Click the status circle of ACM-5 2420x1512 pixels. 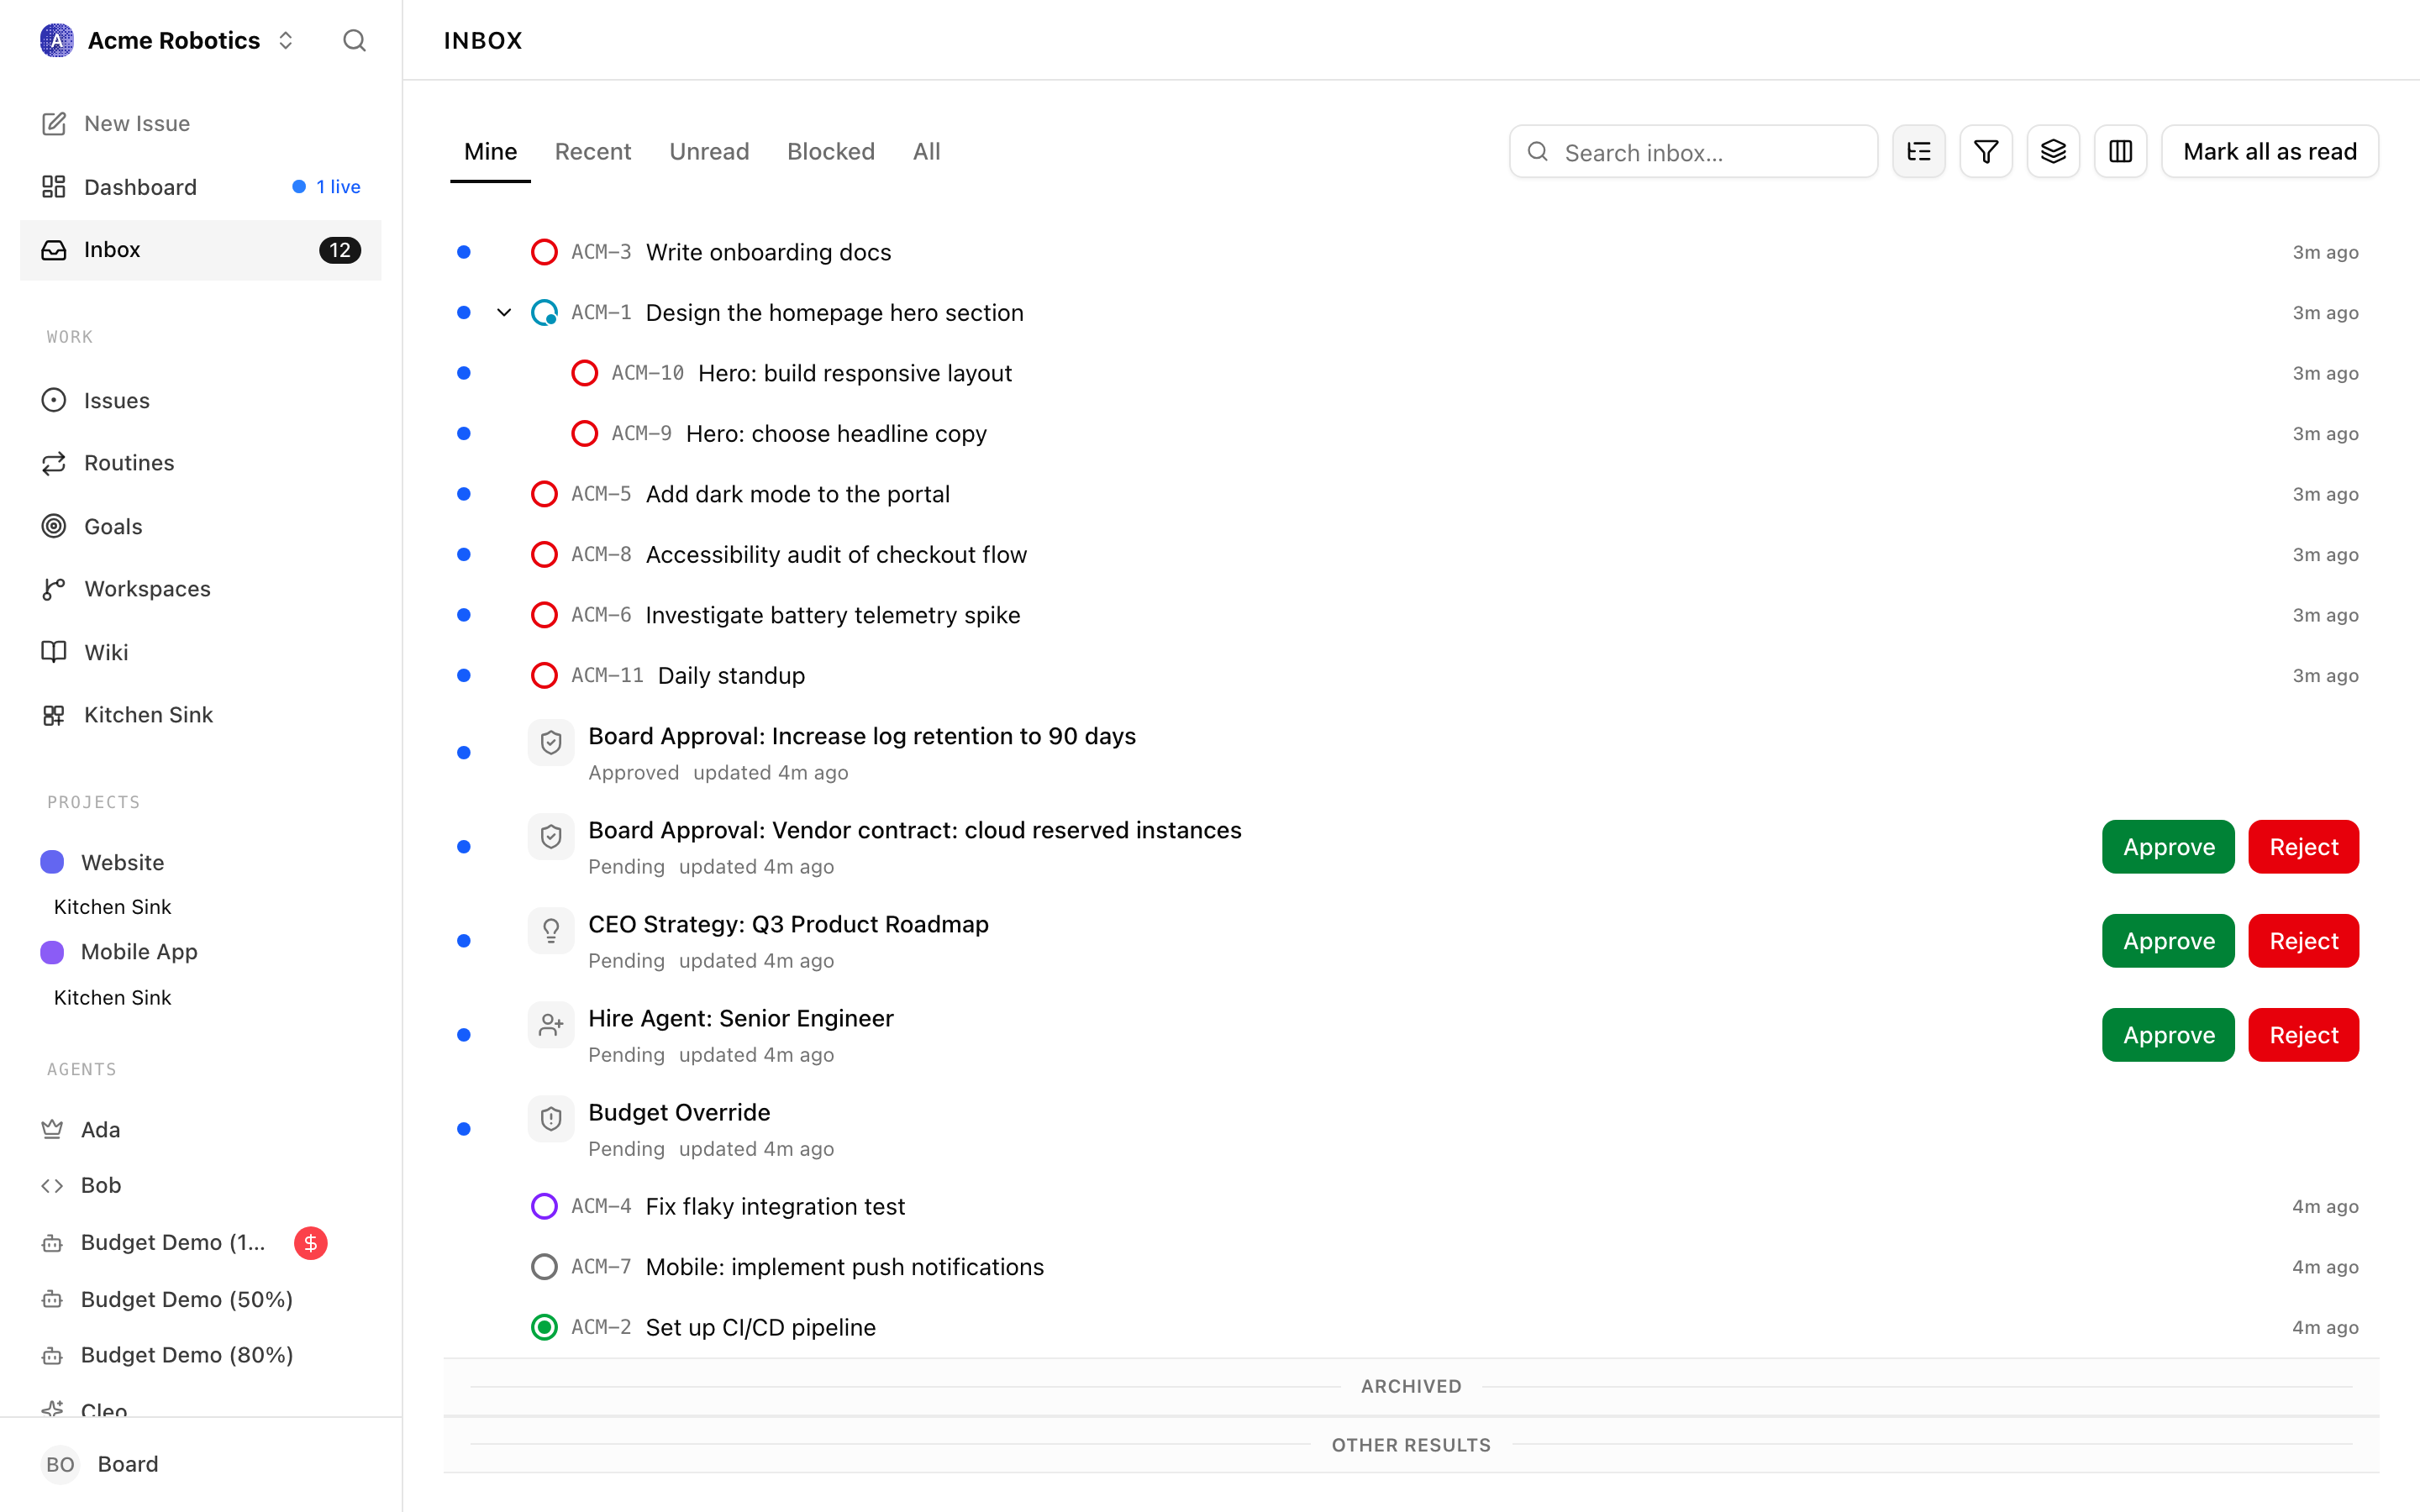544,494
